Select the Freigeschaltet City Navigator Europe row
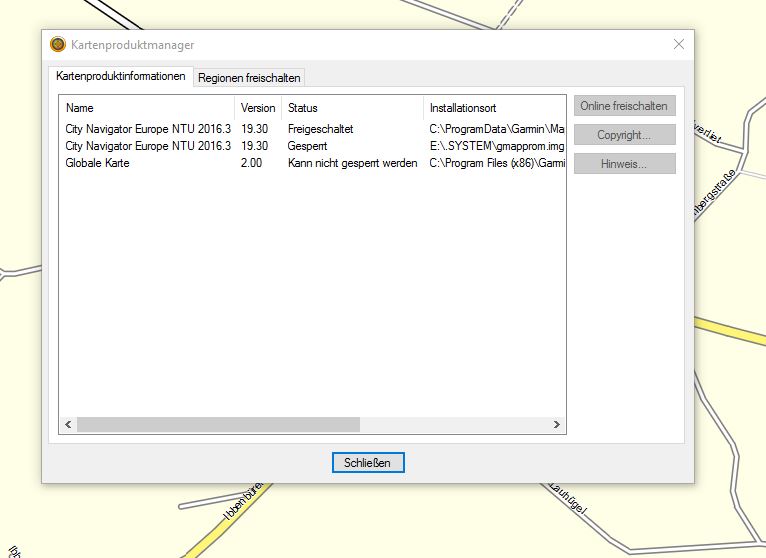The image size is (766, 558). [148, 129]
